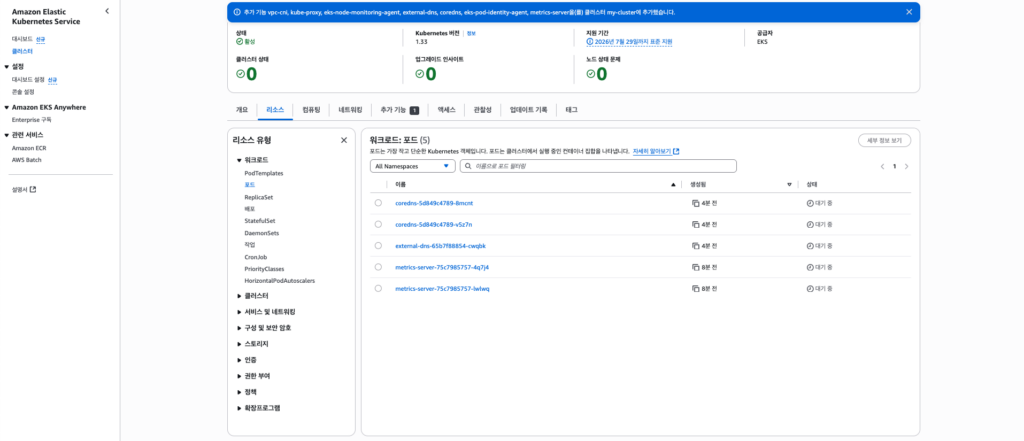Image resolution: width=1024 pixels, height=441 pixels.
Task: Select the radio button for external-dns-65b7f88854-cwqbk
Action: (x=378, y=245)
